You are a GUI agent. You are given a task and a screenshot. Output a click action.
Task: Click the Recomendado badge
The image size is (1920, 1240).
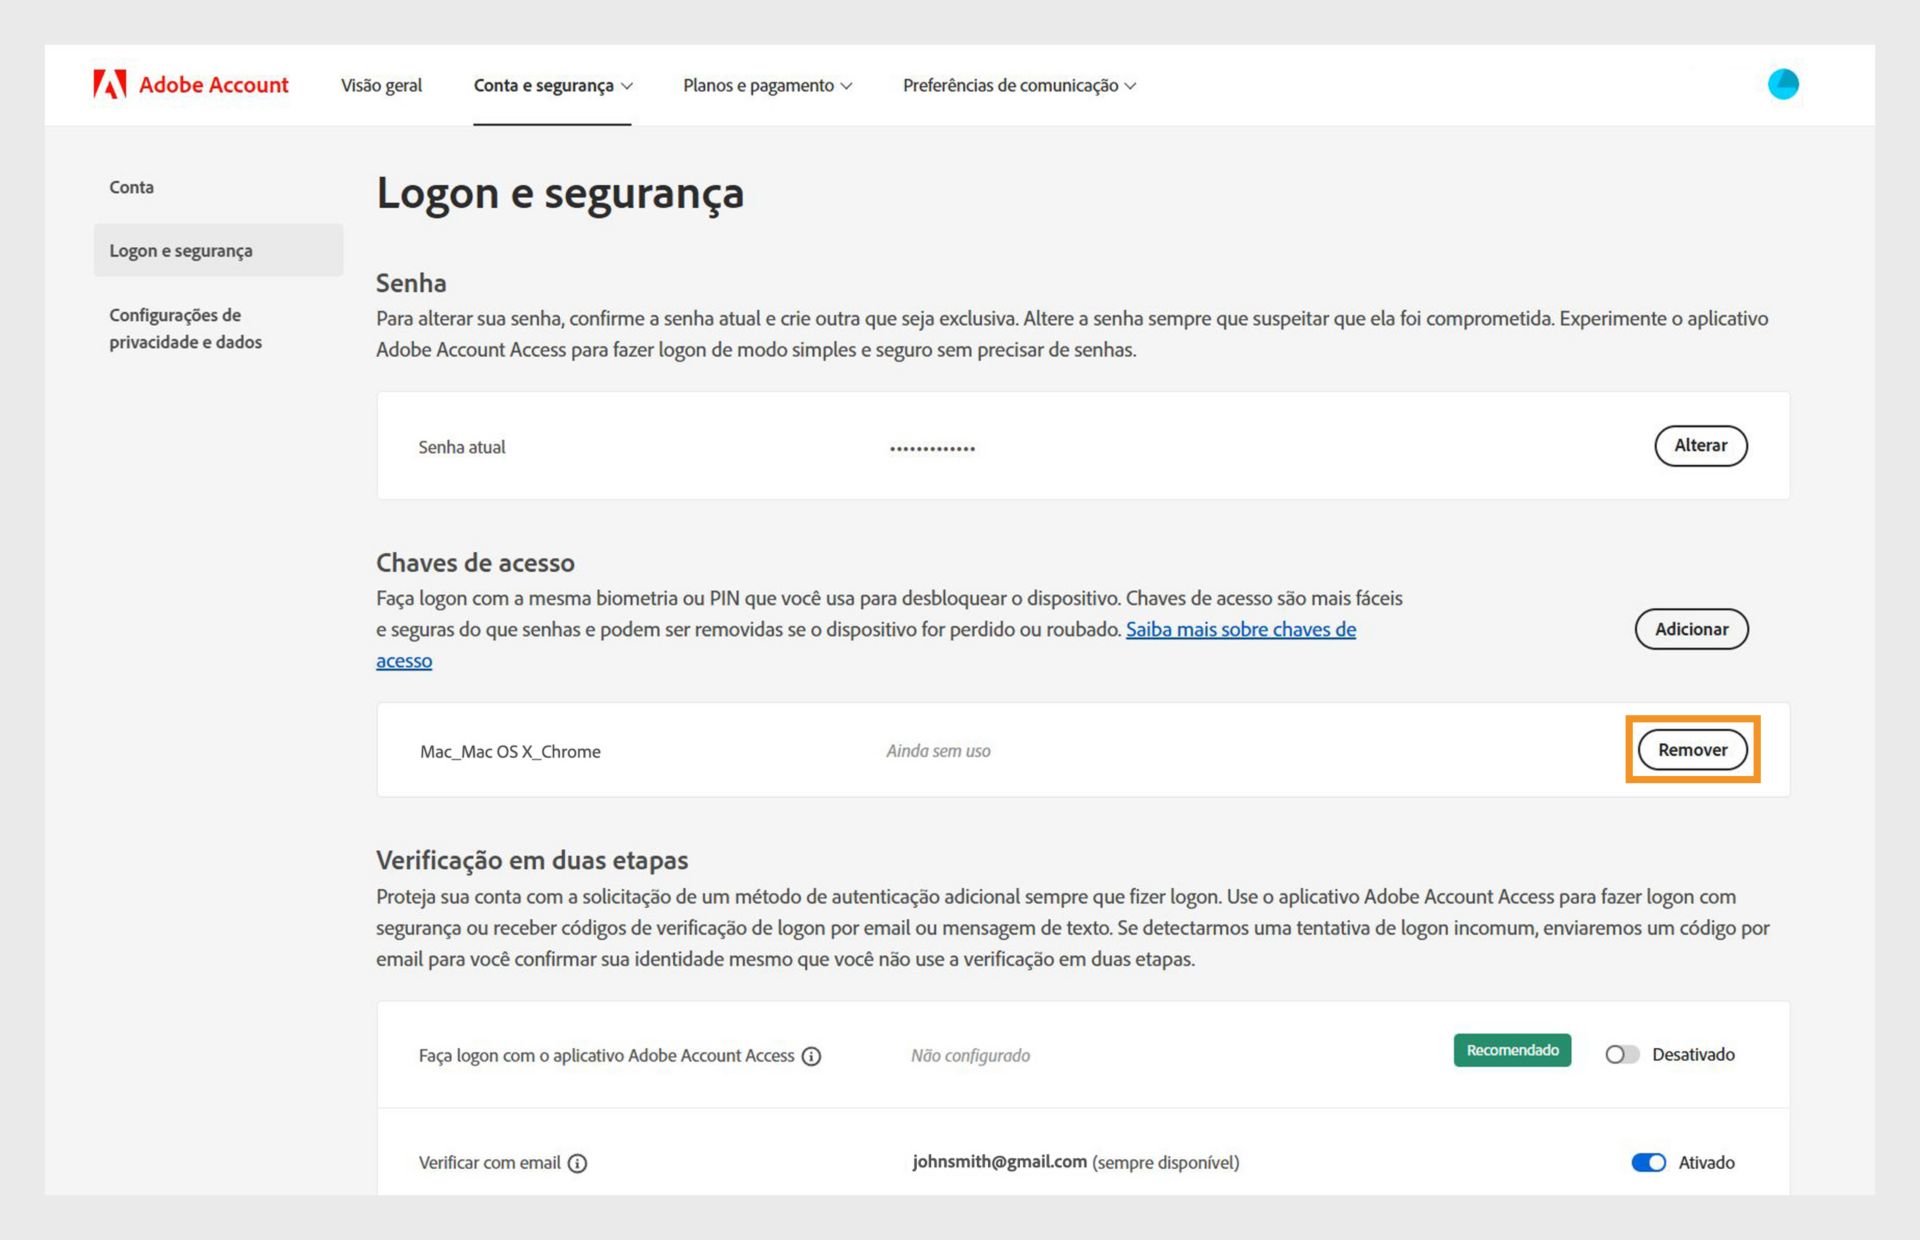tap(1512, 1050)
